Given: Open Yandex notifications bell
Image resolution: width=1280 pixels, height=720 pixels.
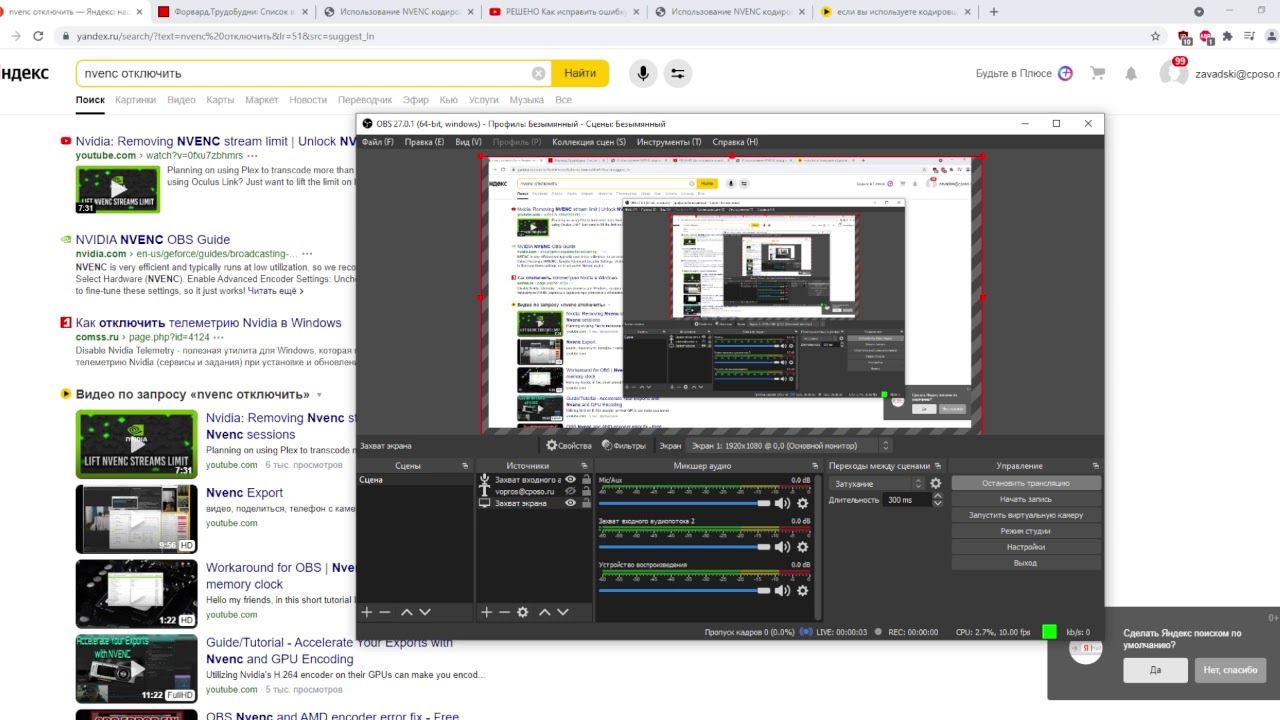Looking at the screenshot, I should click(1131, 74).
